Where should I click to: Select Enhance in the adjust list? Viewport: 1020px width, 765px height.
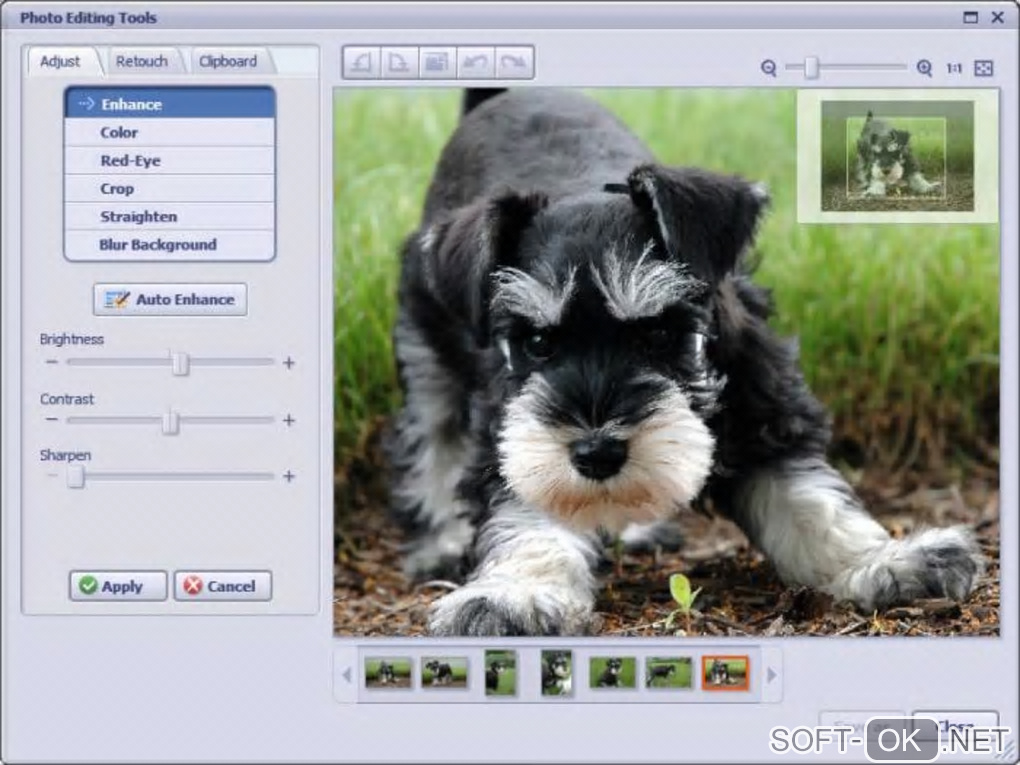pos(170,103)
